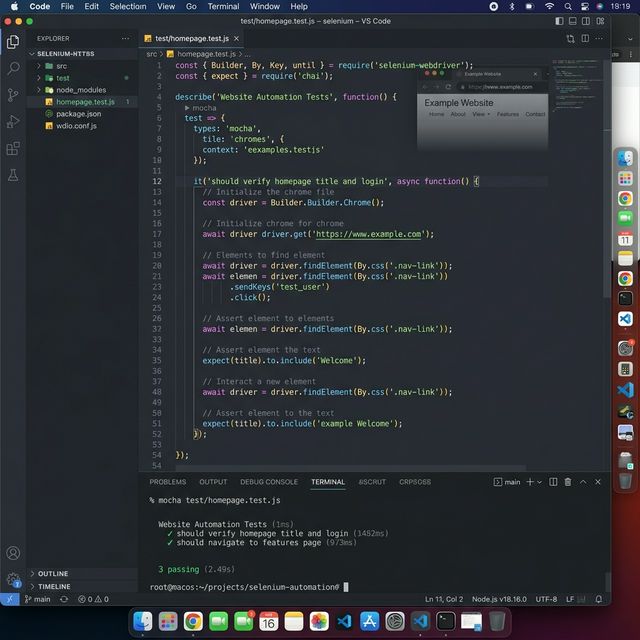Expand the src folder

39,66
